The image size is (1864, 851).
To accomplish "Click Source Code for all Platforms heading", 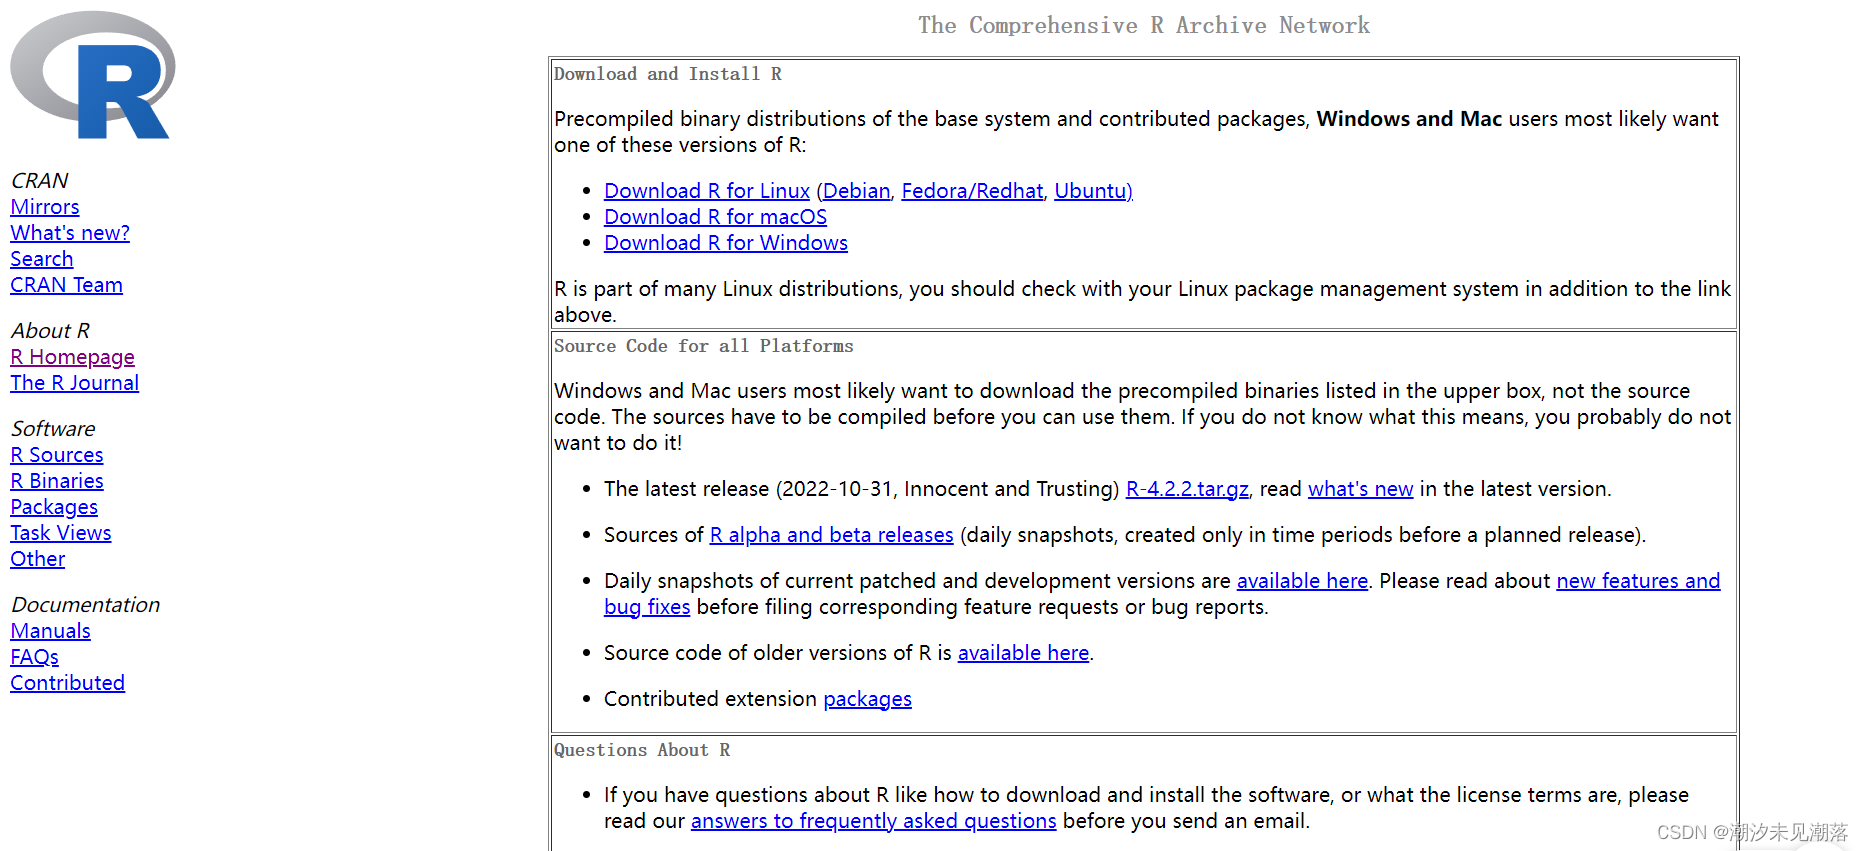I will (x=704, y=346).
